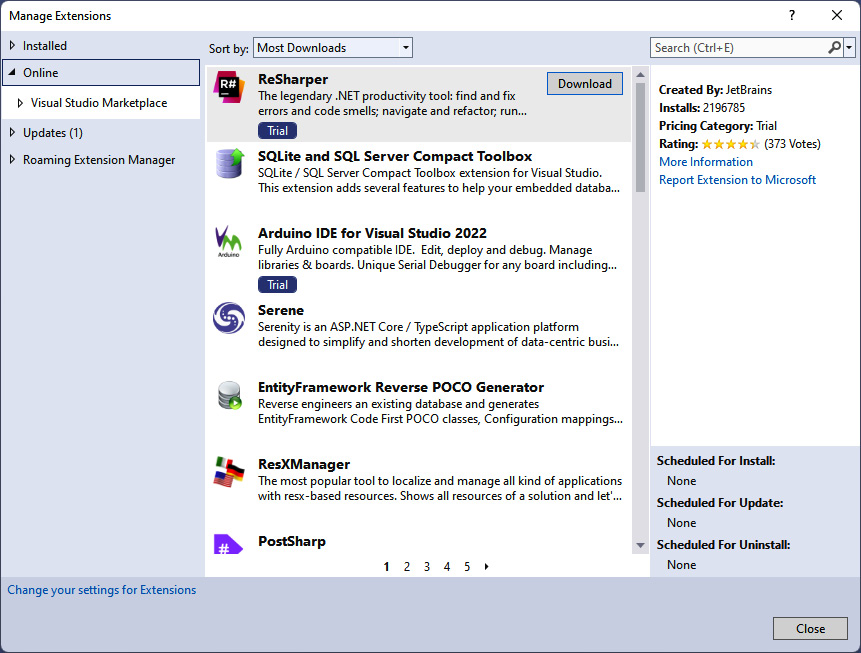
Task: Expand the Installed category
Action: (x=12, y=45)
